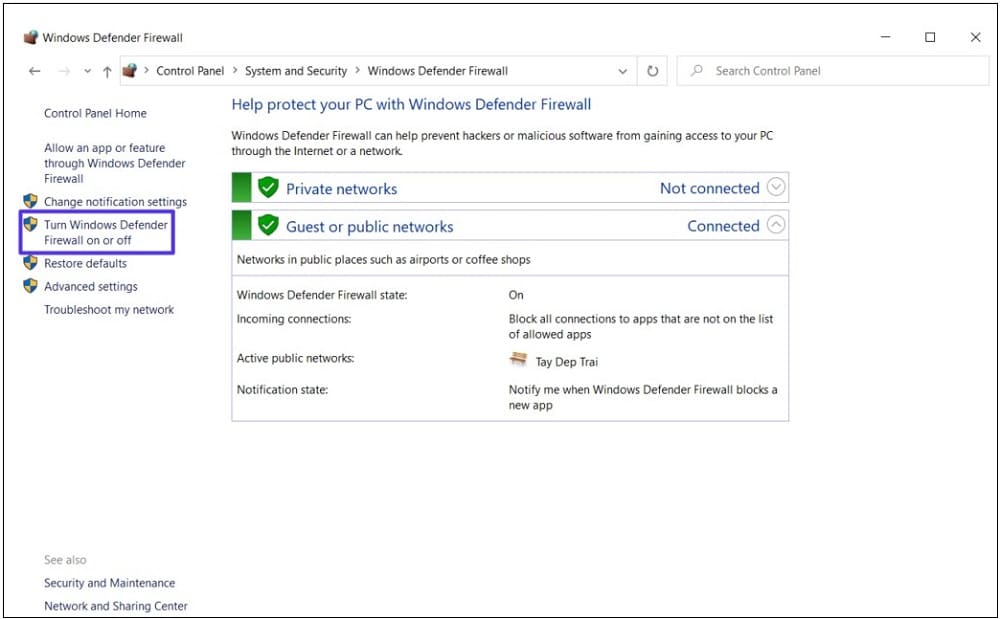Click the Windows Defender Firewall title bar icon
Image resolution: width=1000 pixels, height=619 pixels.
(x=31, y=38)
